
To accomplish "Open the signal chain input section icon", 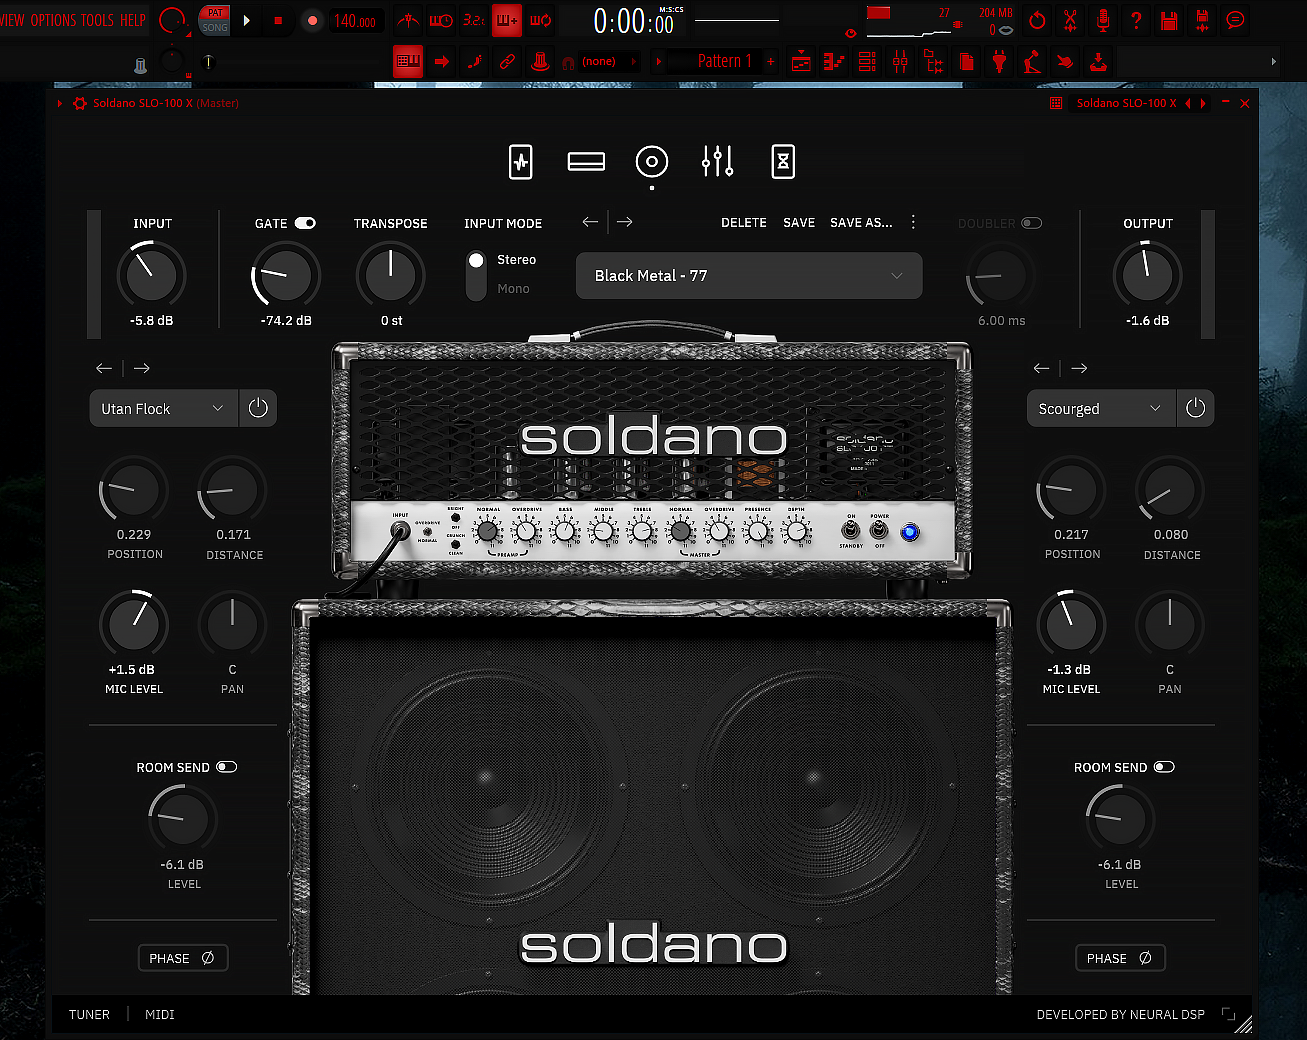I will tap(521, 162).
